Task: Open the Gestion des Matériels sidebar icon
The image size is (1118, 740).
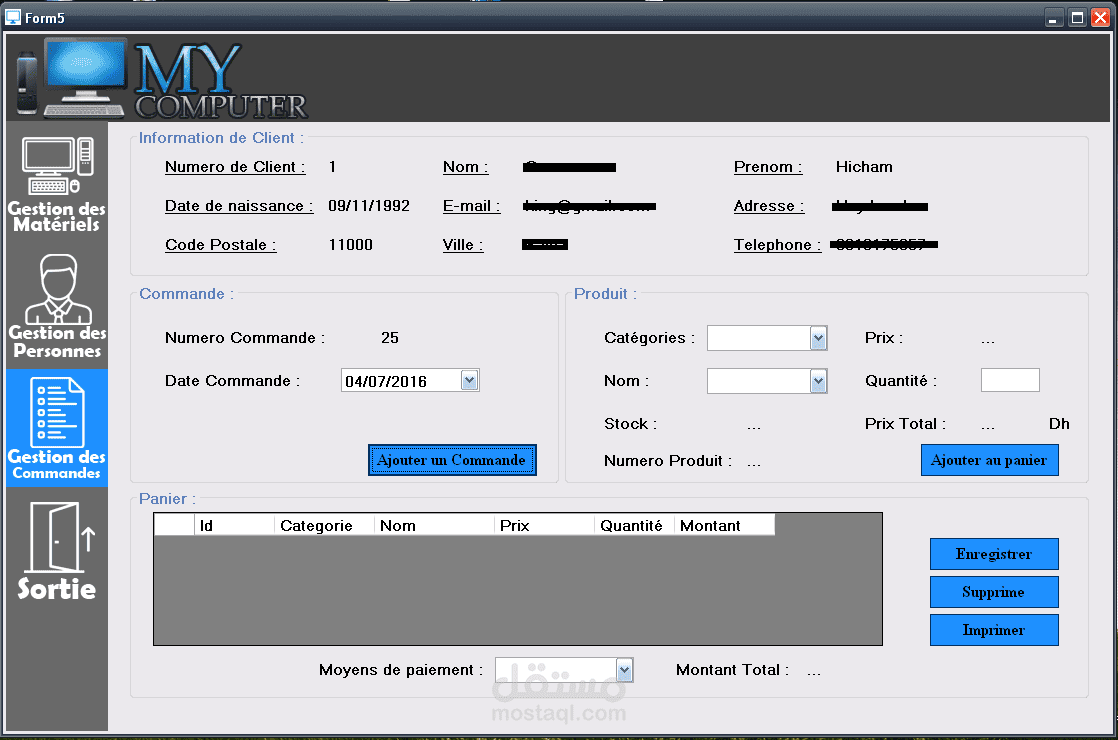Action: point(56,183)
